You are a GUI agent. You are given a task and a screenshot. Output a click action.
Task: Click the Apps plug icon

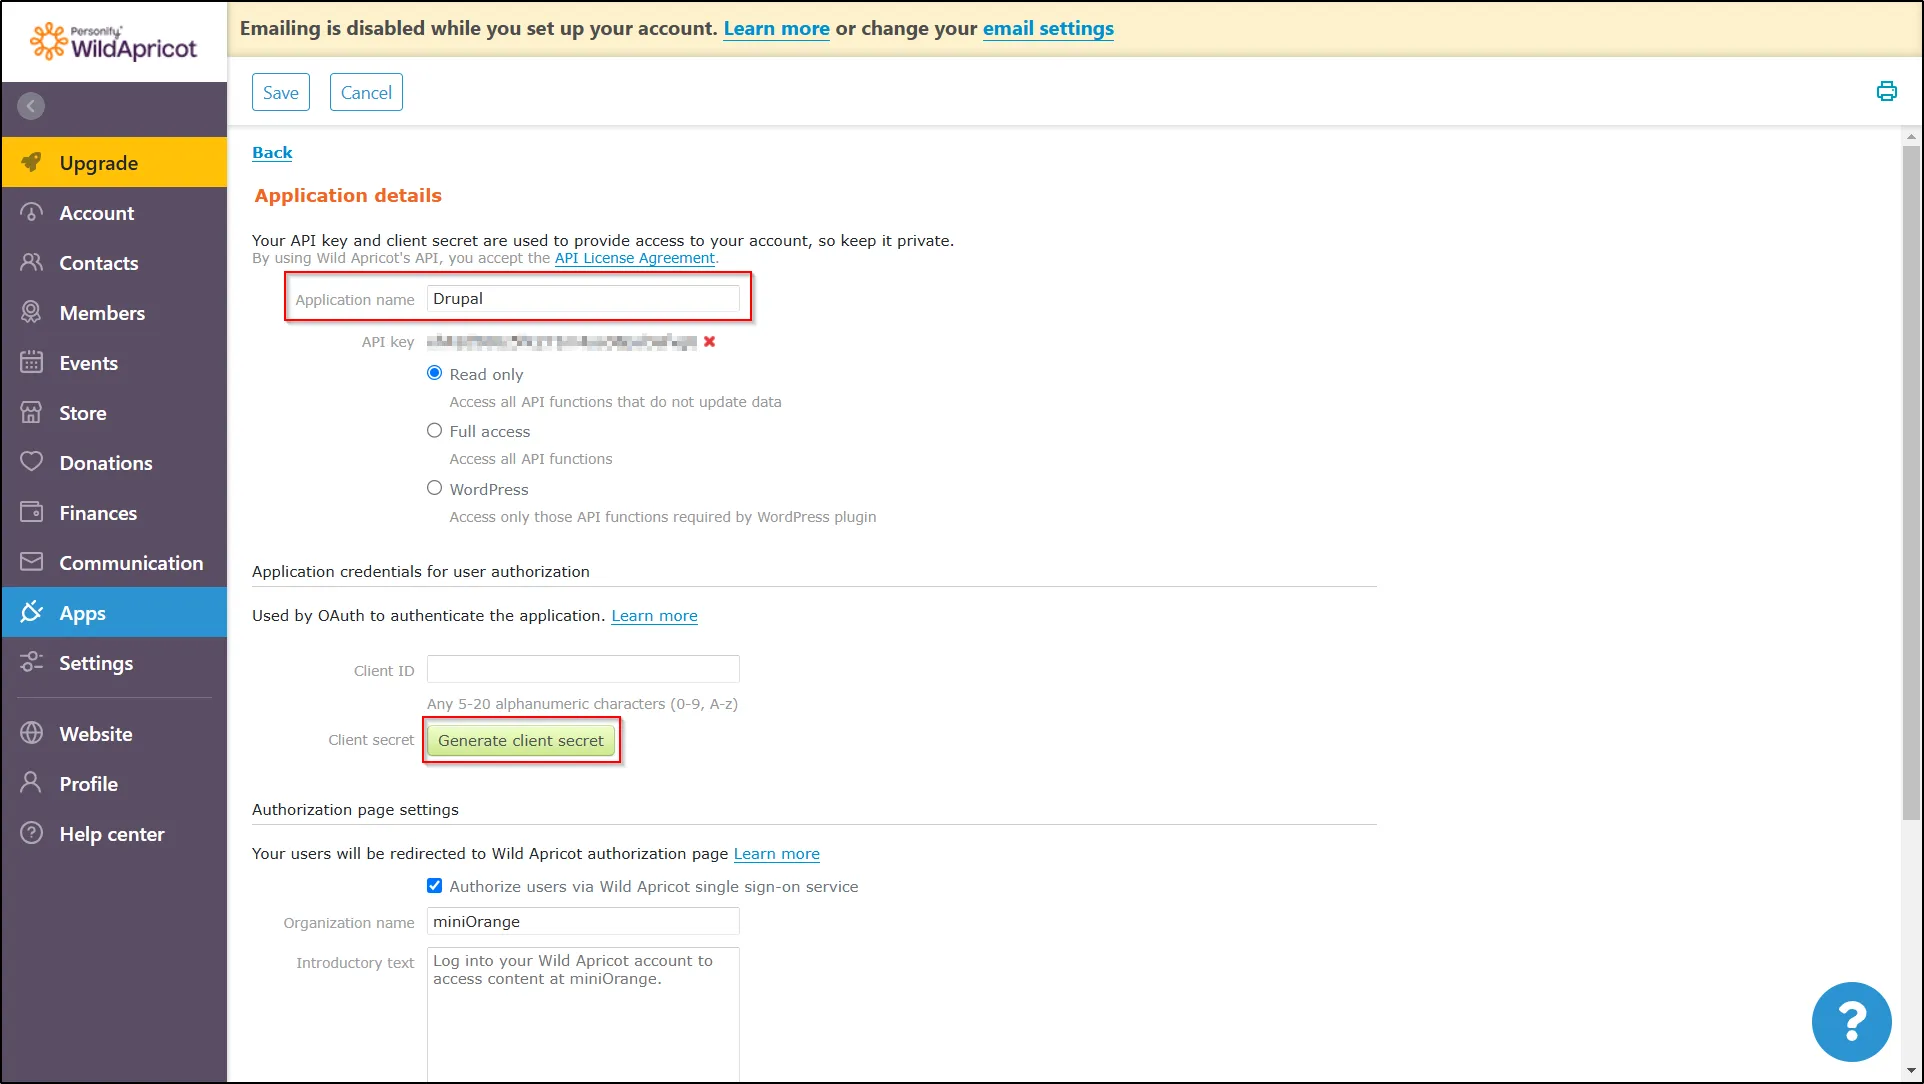point(32,612)
